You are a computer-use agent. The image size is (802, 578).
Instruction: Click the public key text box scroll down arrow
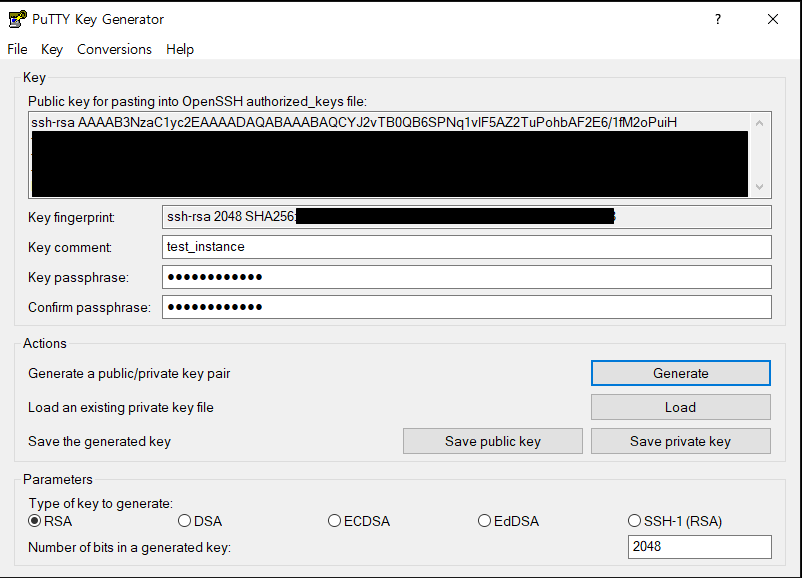click(x=760, y=187)
